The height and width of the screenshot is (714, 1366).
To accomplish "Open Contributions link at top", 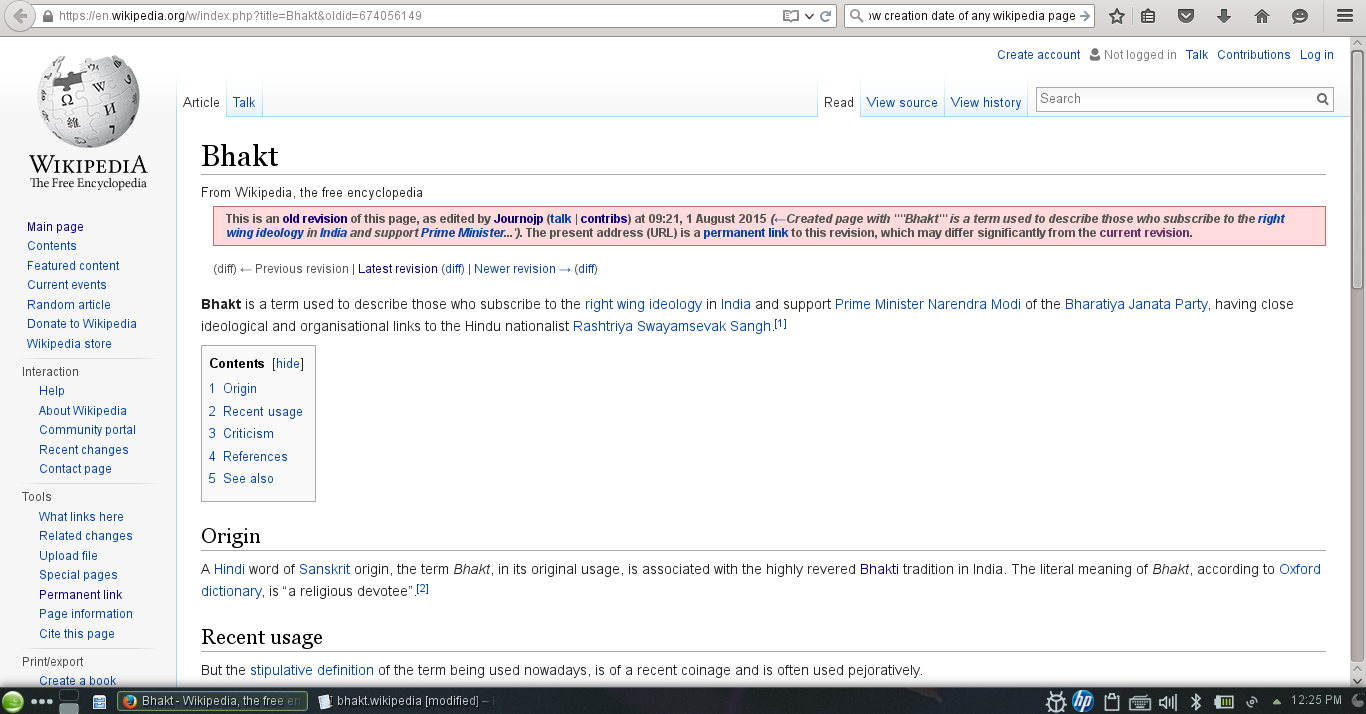I will 1254,55.
